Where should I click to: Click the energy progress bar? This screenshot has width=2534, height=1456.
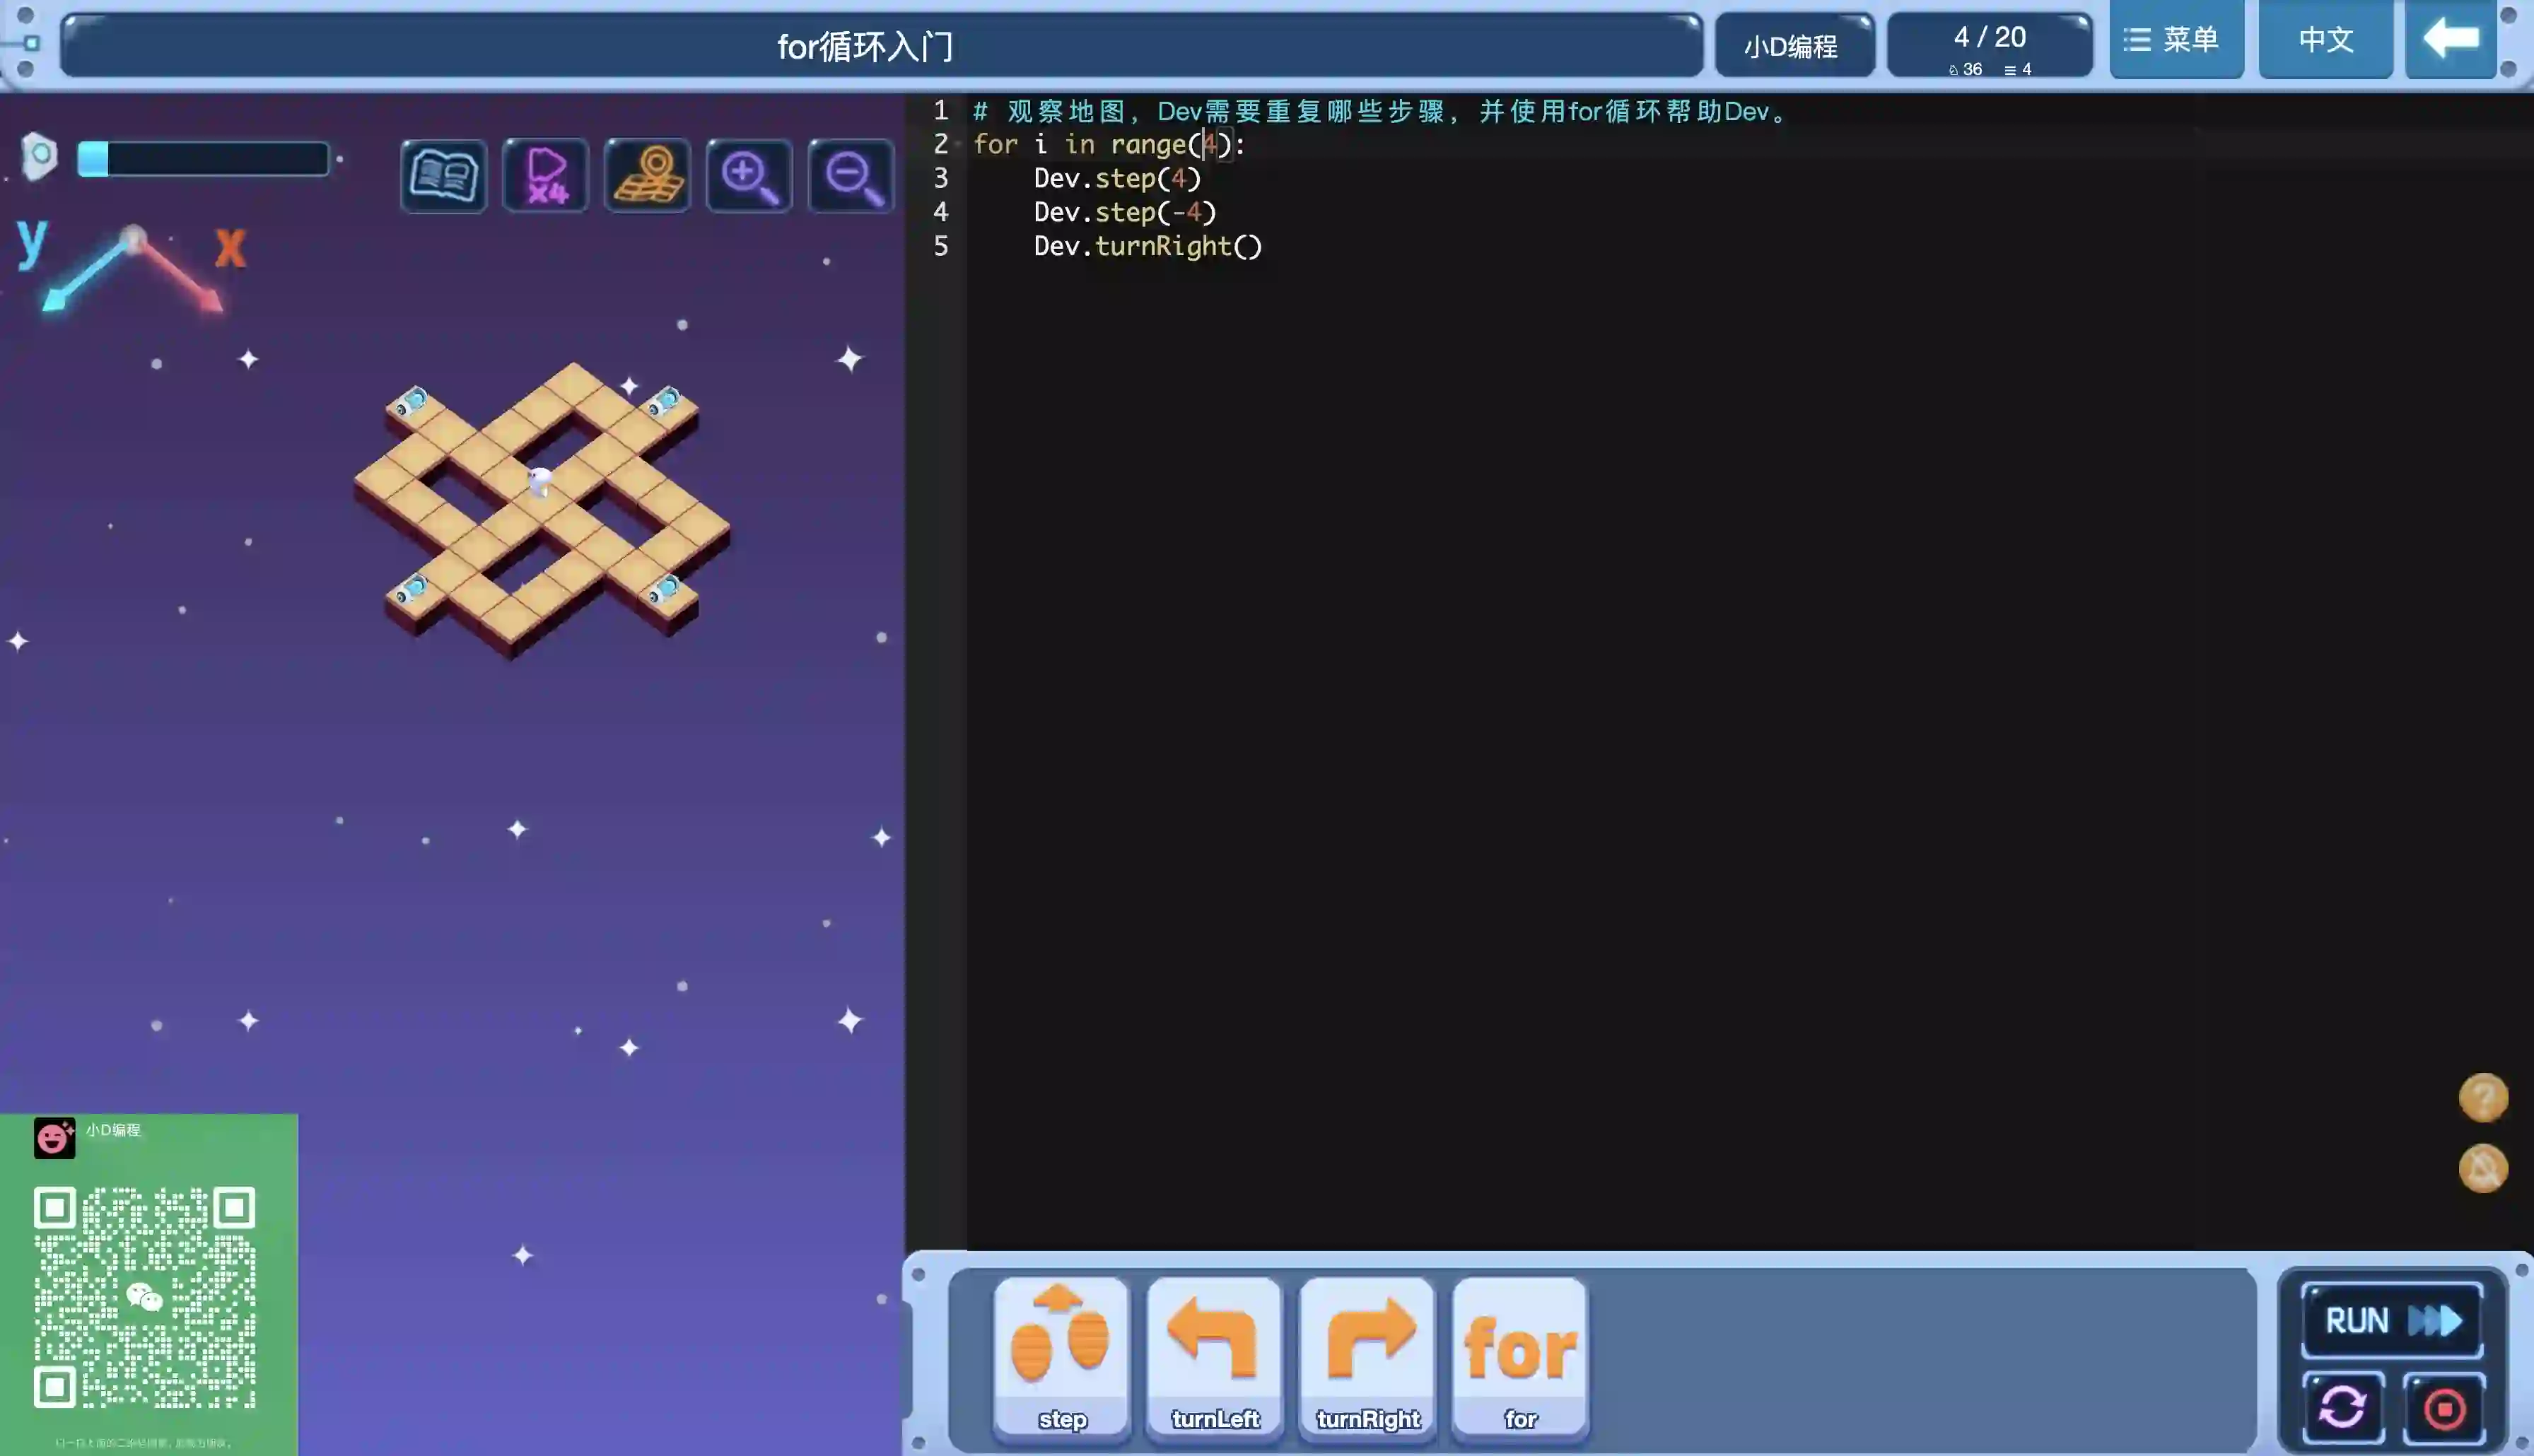click(x=203, y=159)
